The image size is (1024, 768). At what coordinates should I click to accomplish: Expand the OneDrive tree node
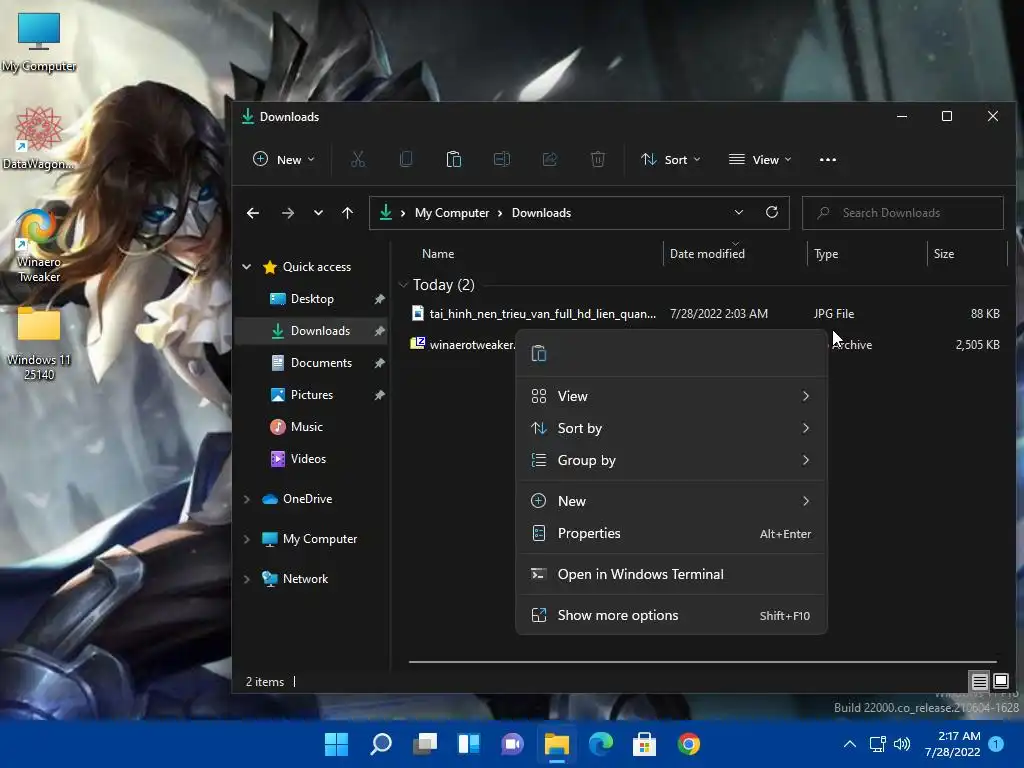(247, 499)
